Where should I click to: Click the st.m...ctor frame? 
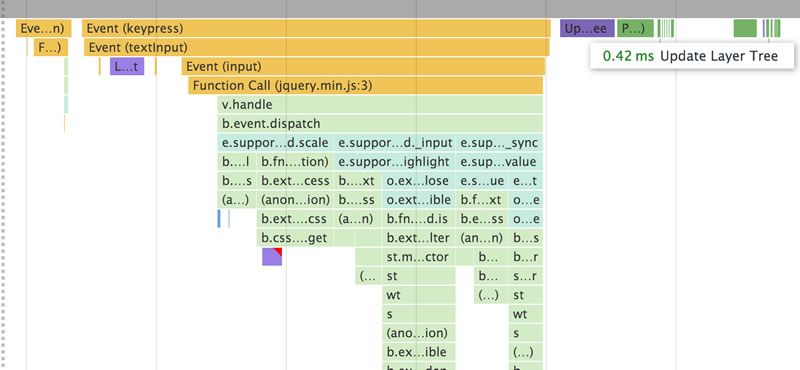418,257
